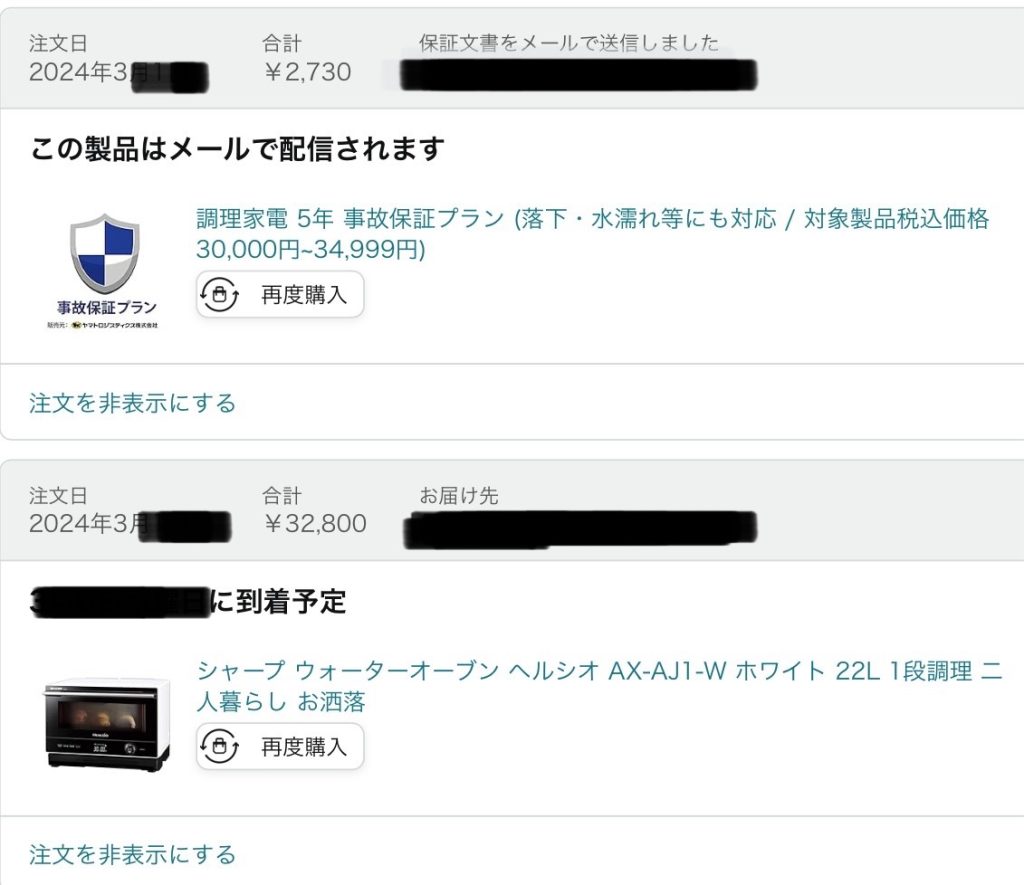Hide the ¥2,730 order via 注文を非表示にする
The image size is (1024, 885).
(x=132, y=403)
